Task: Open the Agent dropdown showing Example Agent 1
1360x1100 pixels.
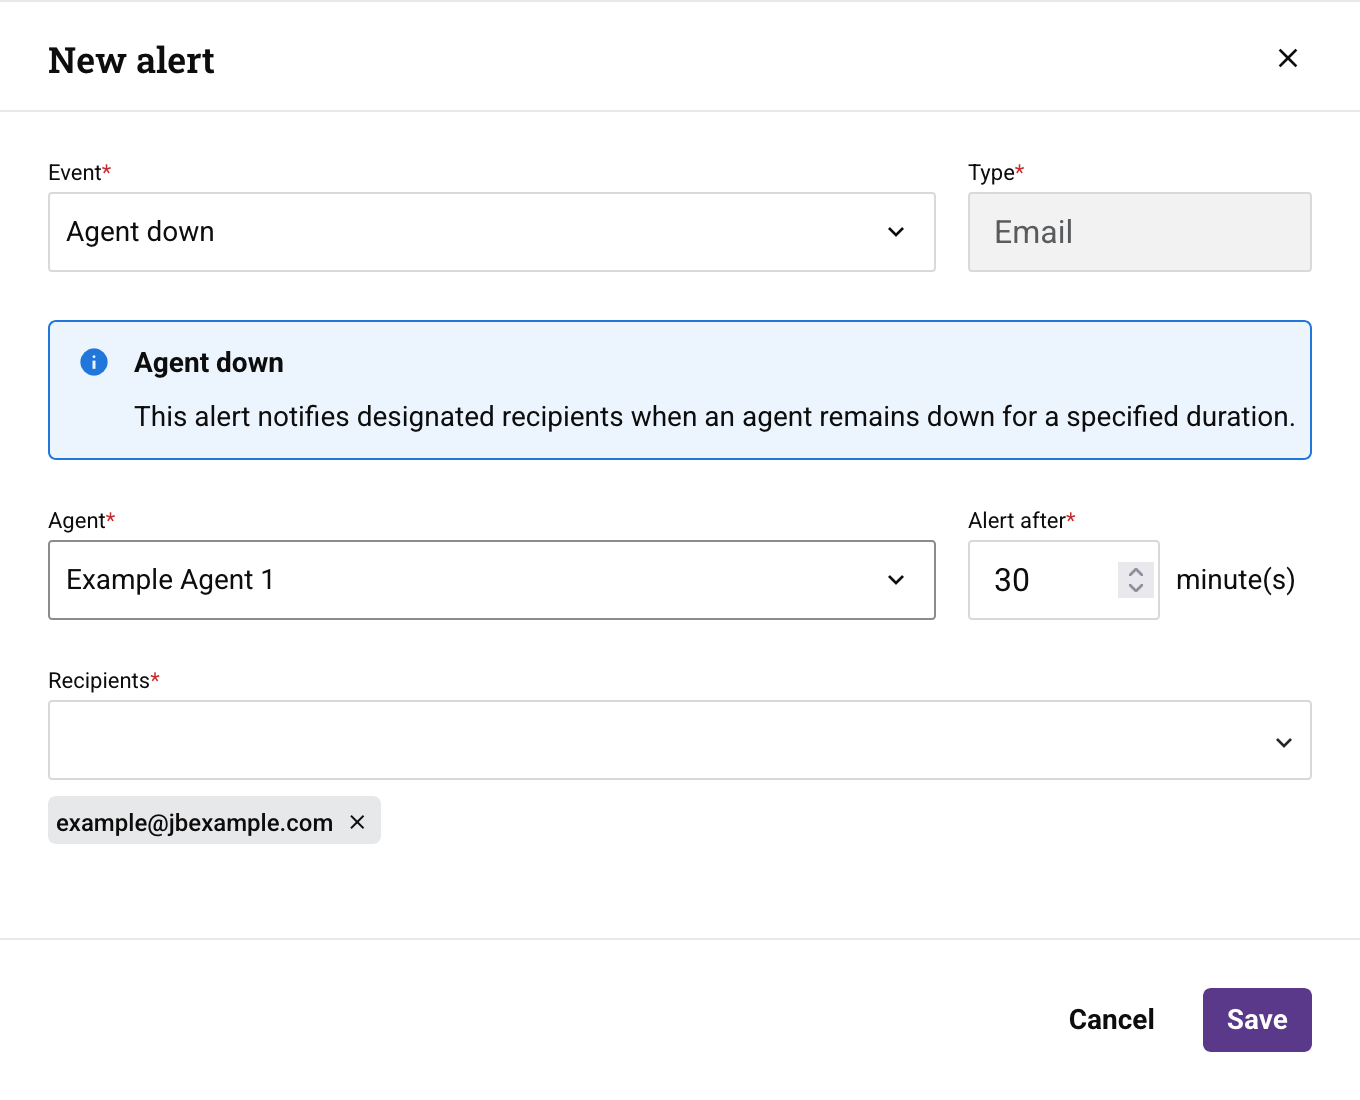Action: click(470, 580)
